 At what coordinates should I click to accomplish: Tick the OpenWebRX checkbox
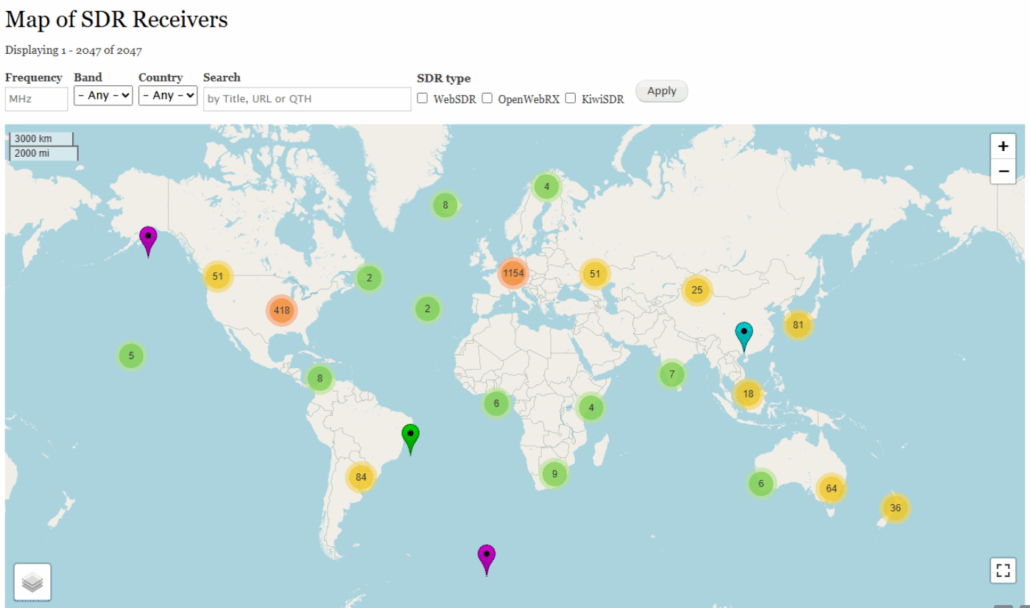[x=487, y=98]
